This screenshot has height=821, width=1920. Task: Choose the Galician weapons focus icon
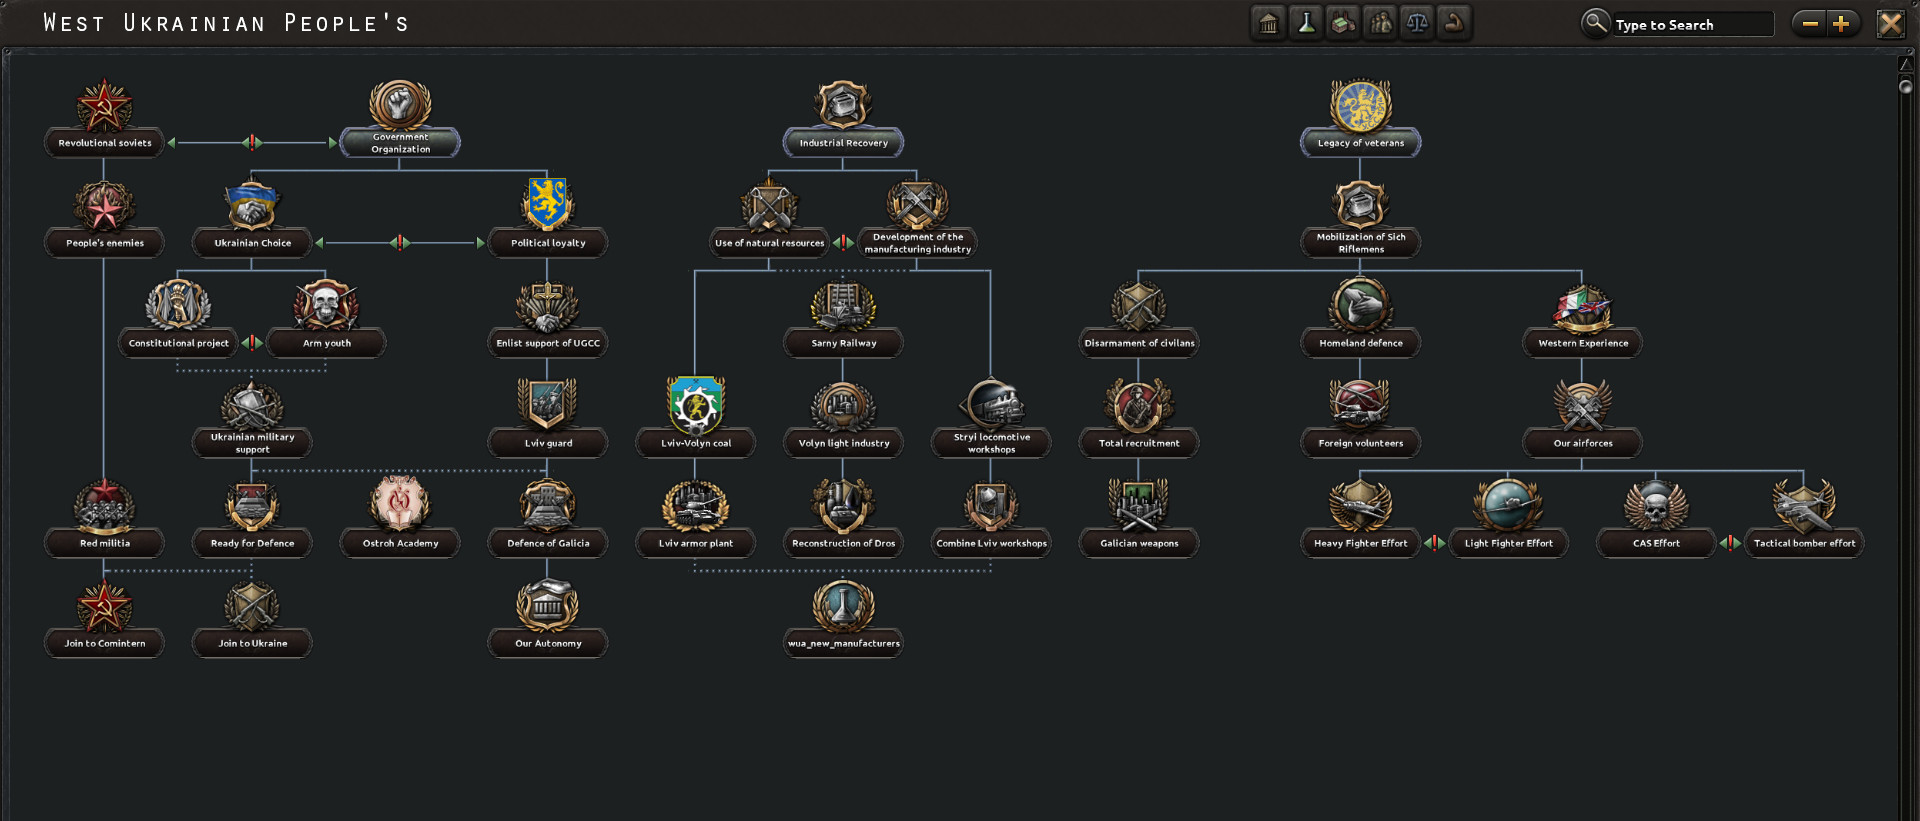1139,505
